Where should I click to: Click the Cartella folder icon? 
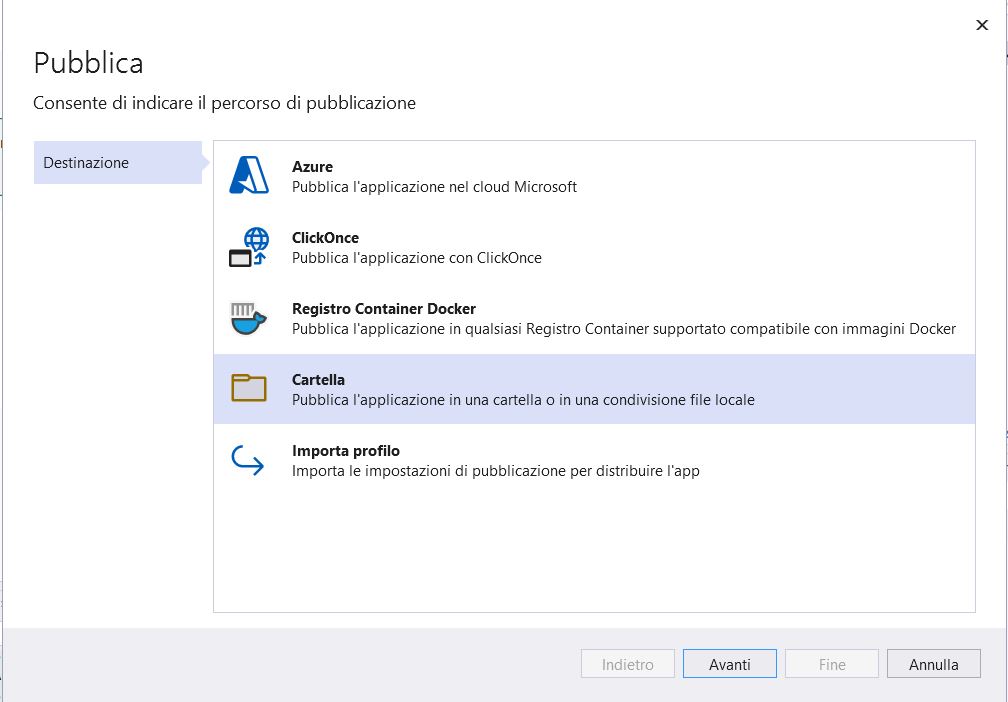(249, 388)
